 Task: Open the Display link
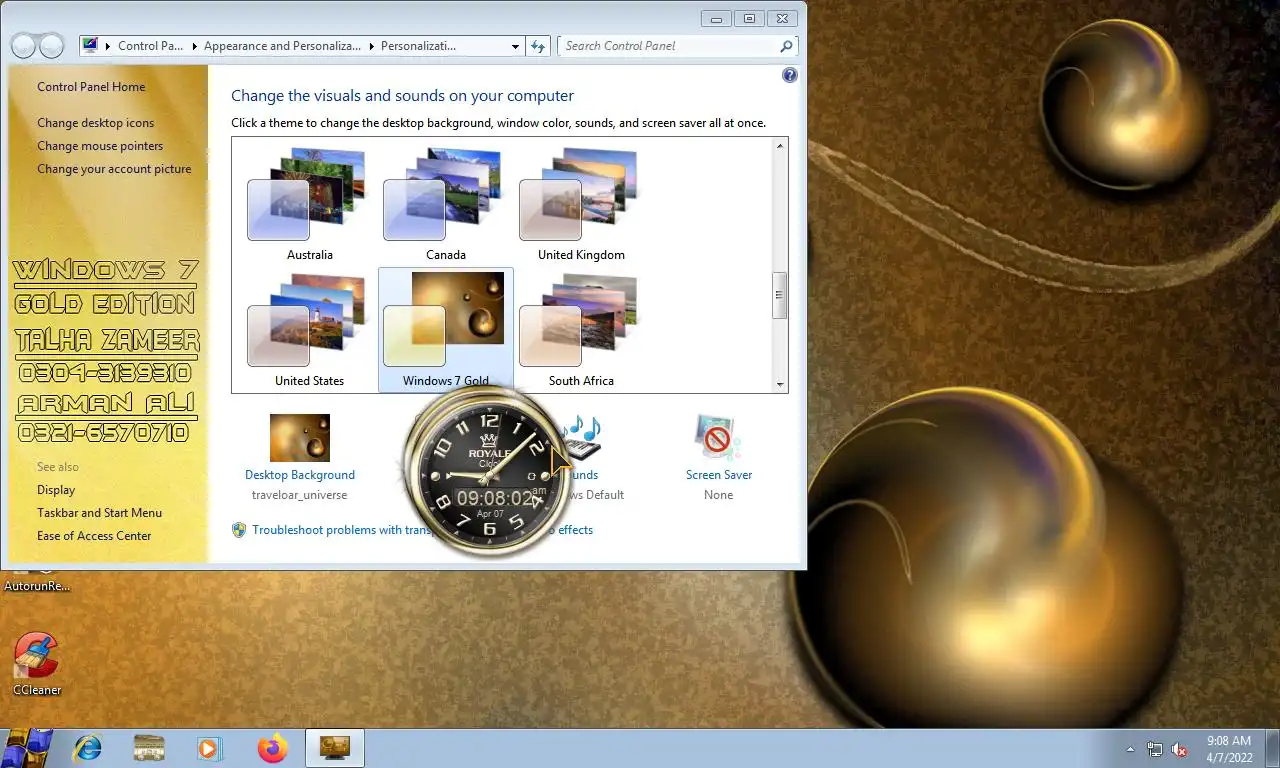point(56,490)
